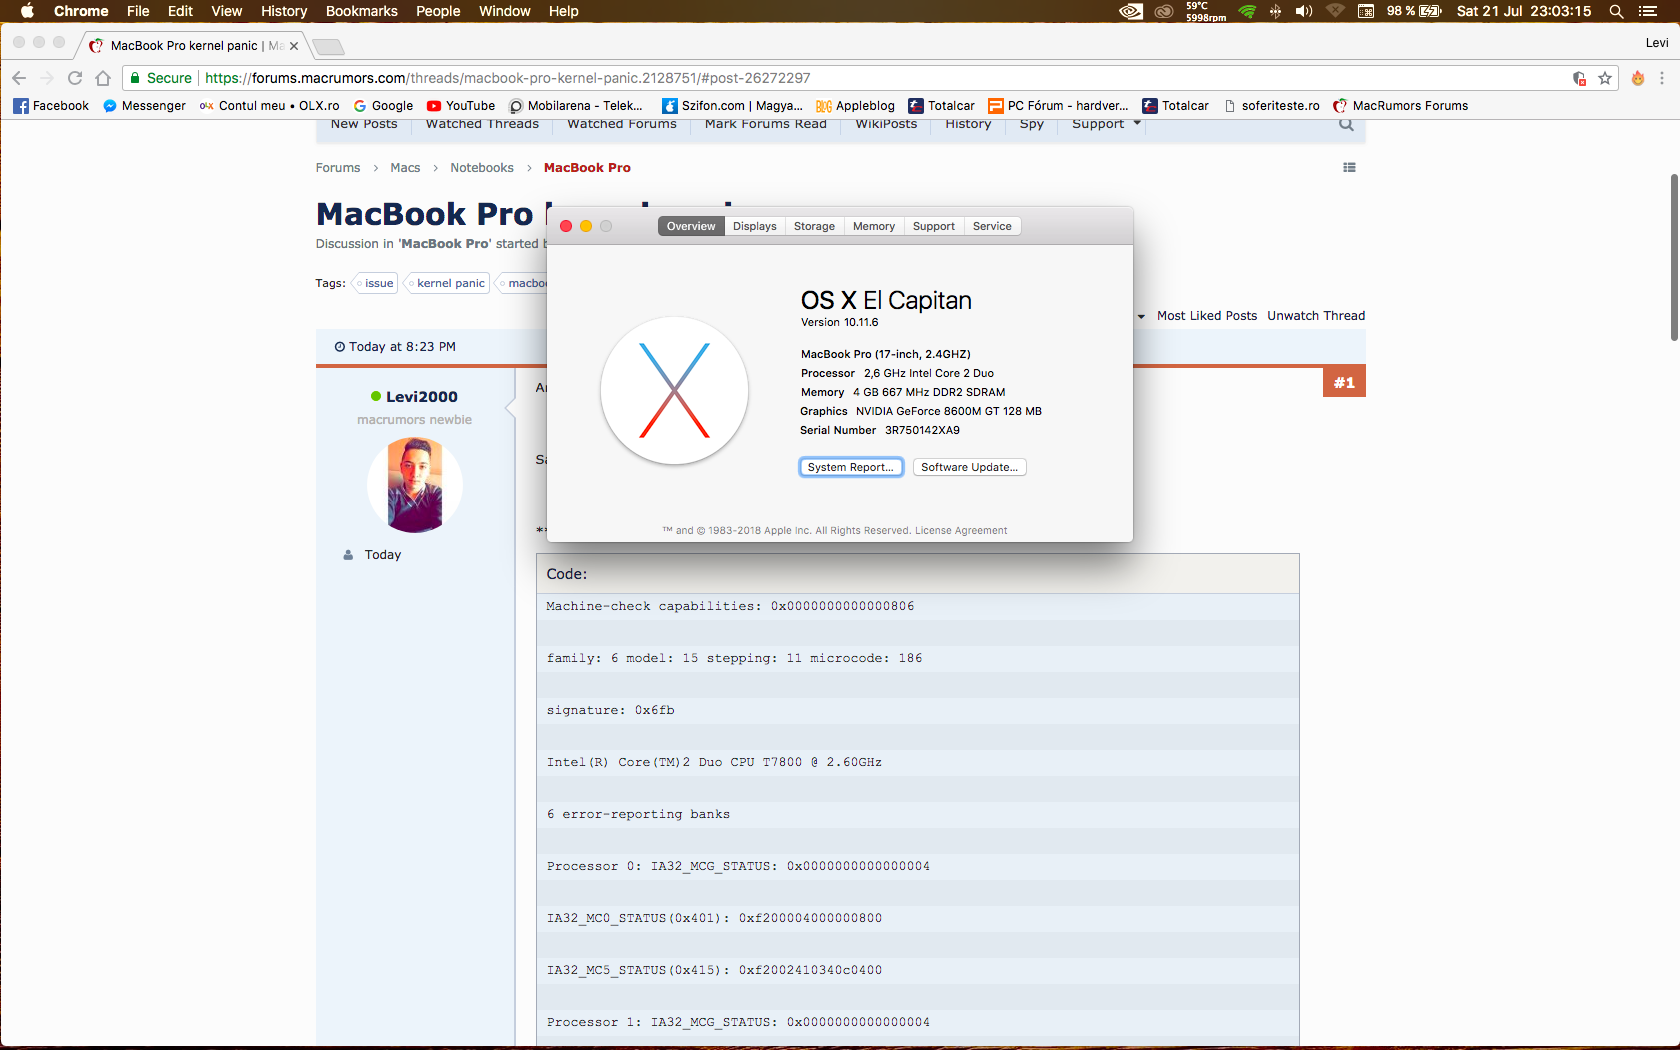Expand the dropdown arrow beside Most Liked Posts
The height and width of the screenshot is (1050, 1680).
click(1141, 316)
